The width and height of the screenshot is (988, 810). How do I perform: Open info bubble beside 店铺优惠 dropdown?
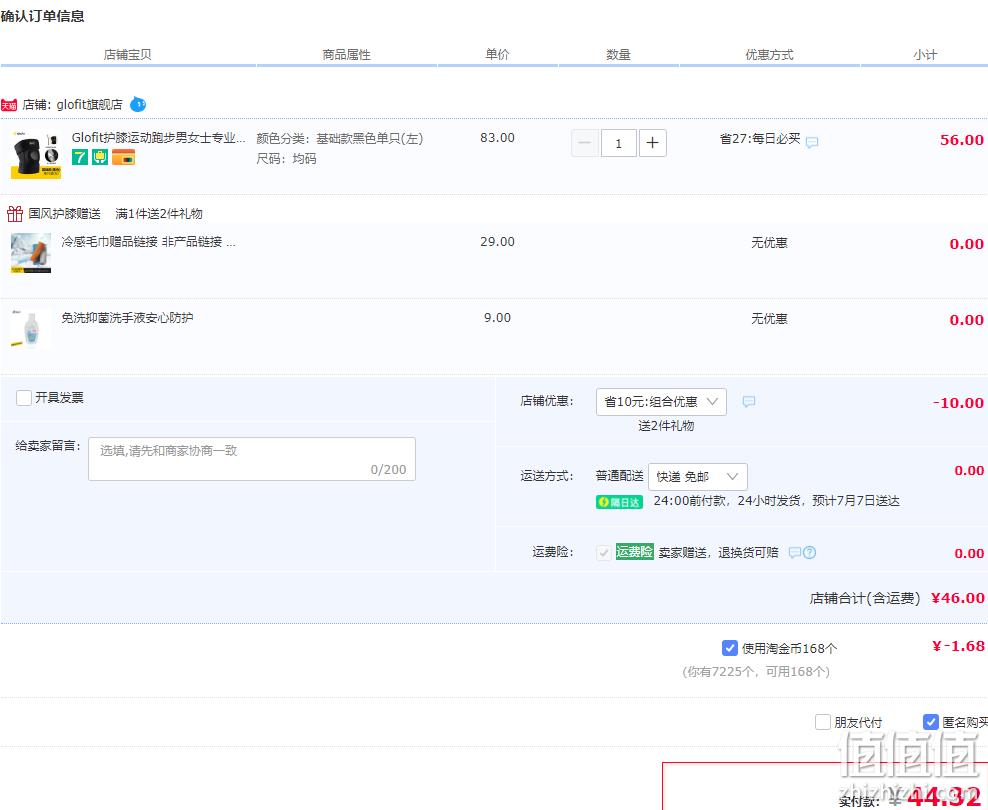[749, 401]
